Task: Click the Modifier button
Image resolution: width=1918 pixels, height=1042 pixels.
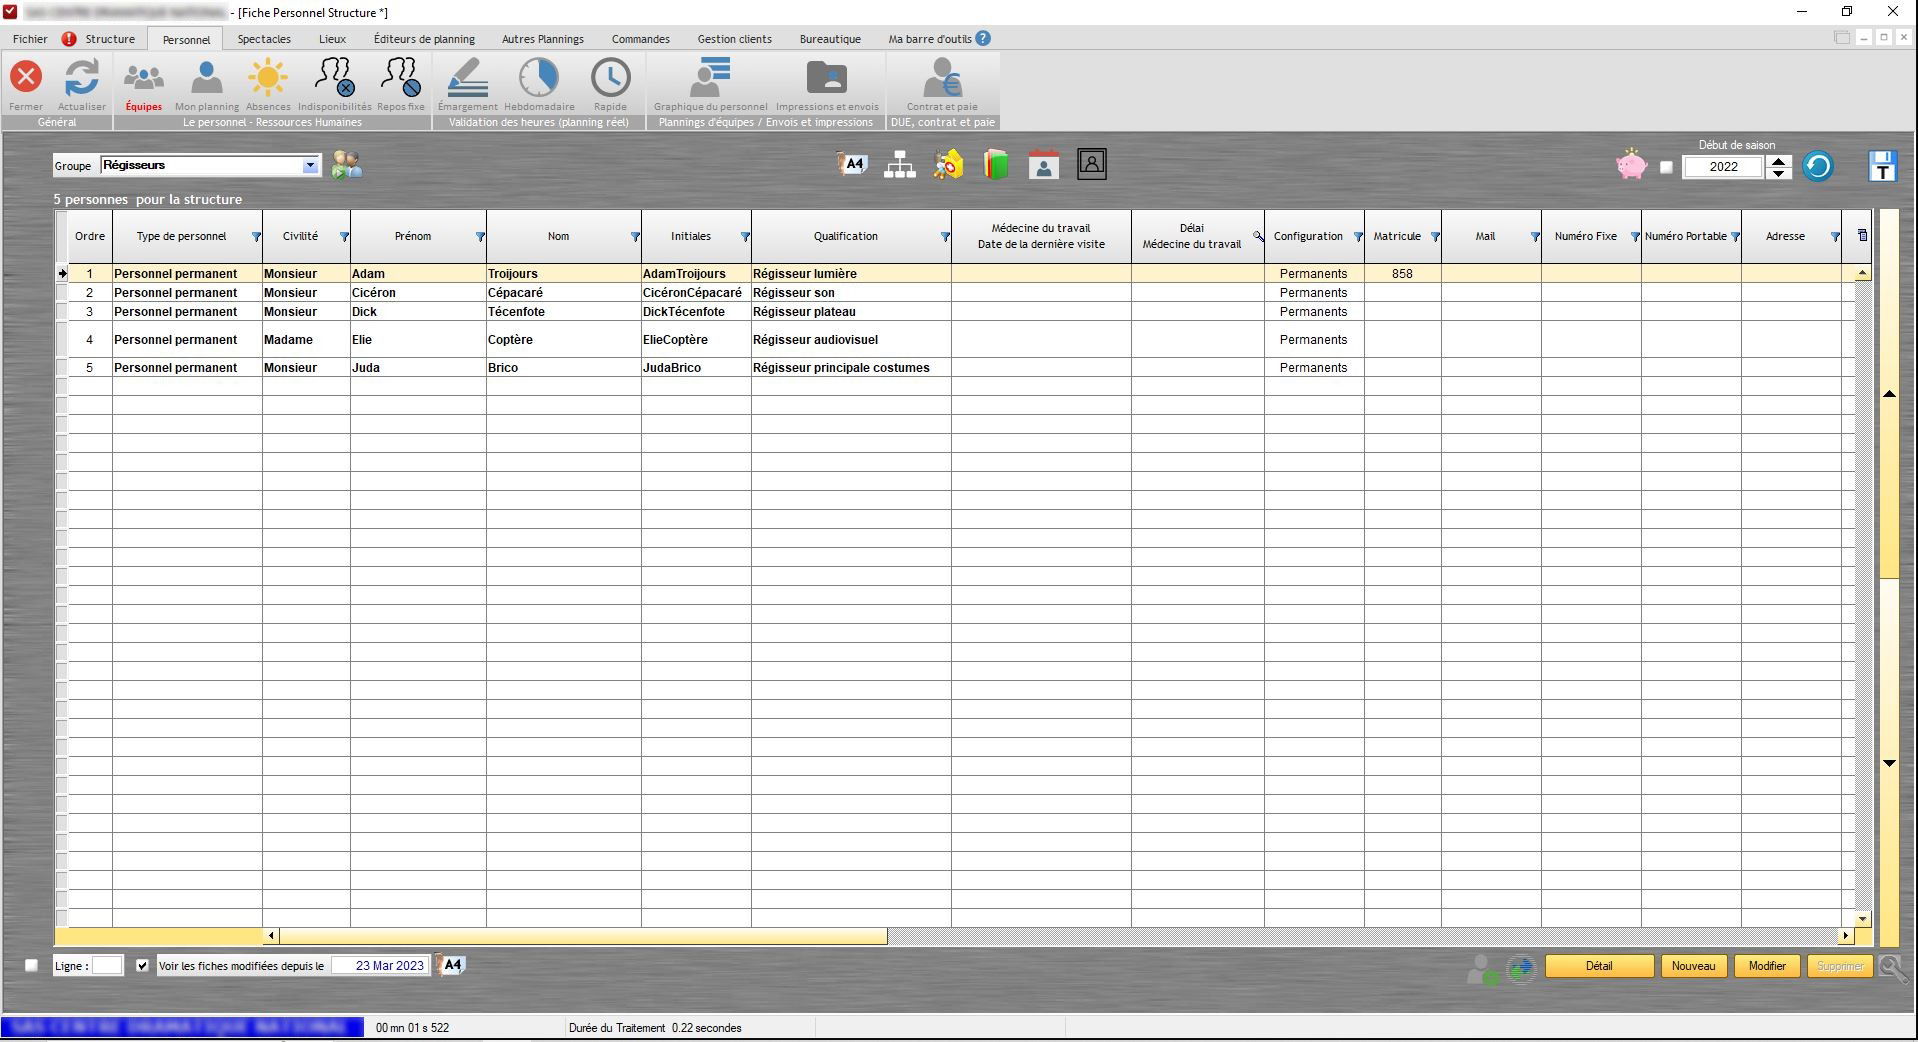Action: coord(1767,966)
